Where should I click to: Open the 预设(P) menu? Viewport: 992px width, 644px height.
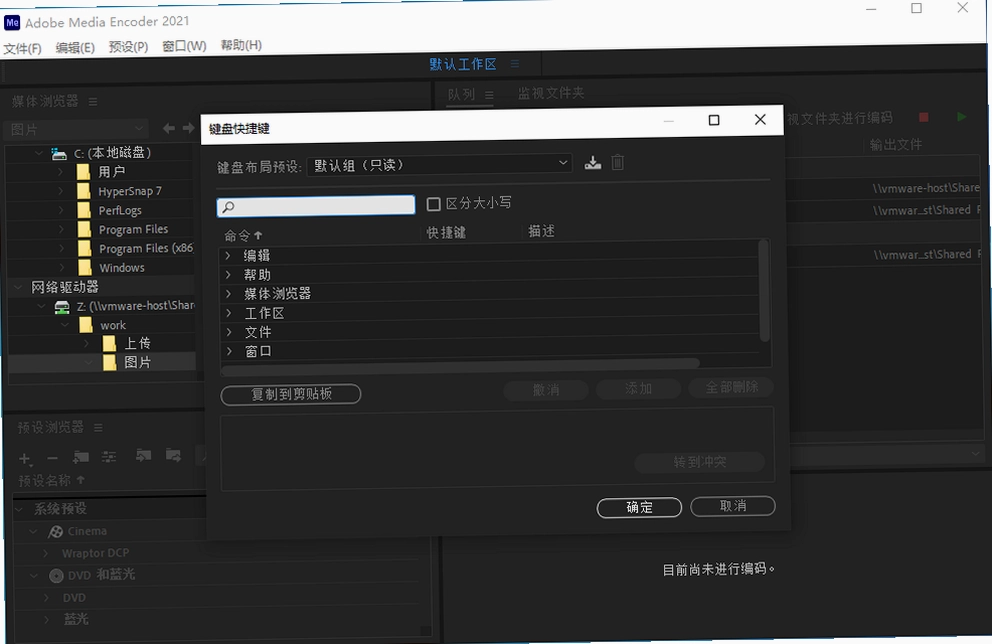click(128, 47)
